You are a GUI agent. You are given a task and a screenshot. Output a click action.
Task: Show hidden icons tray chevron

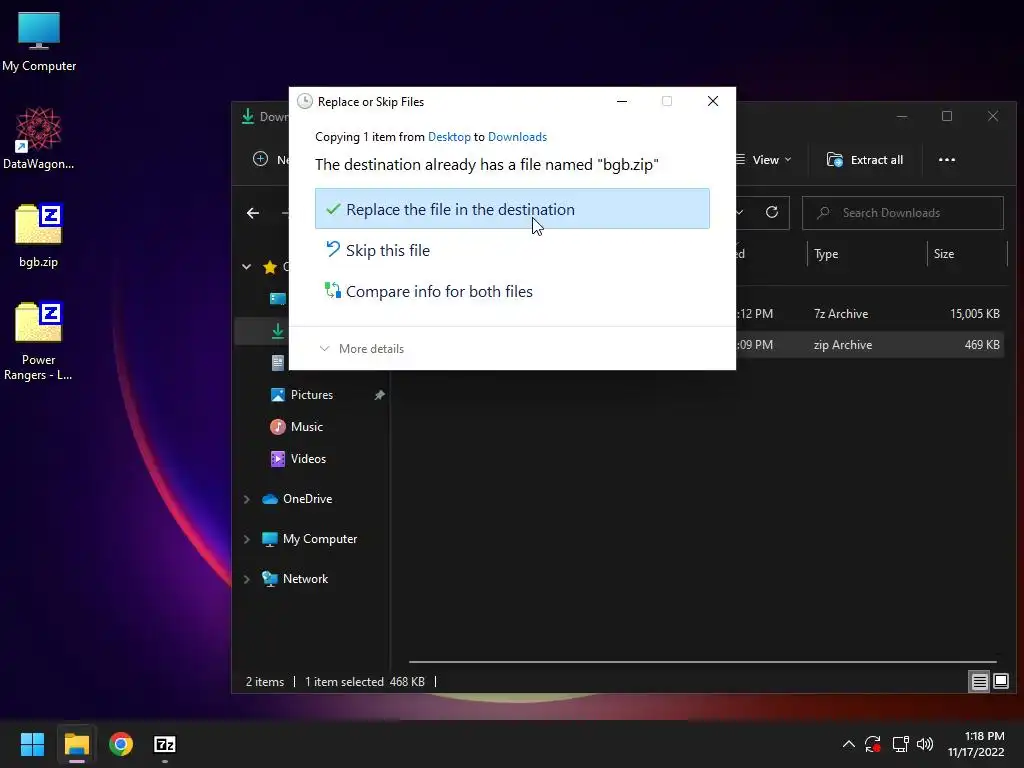(x=848, y=744)
